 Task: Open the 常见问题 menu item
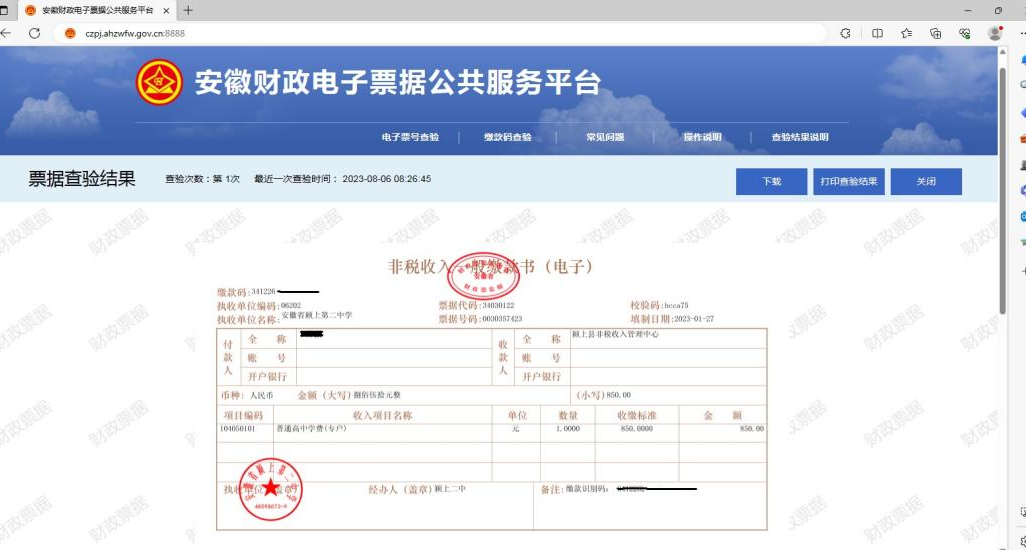point(605,137)
